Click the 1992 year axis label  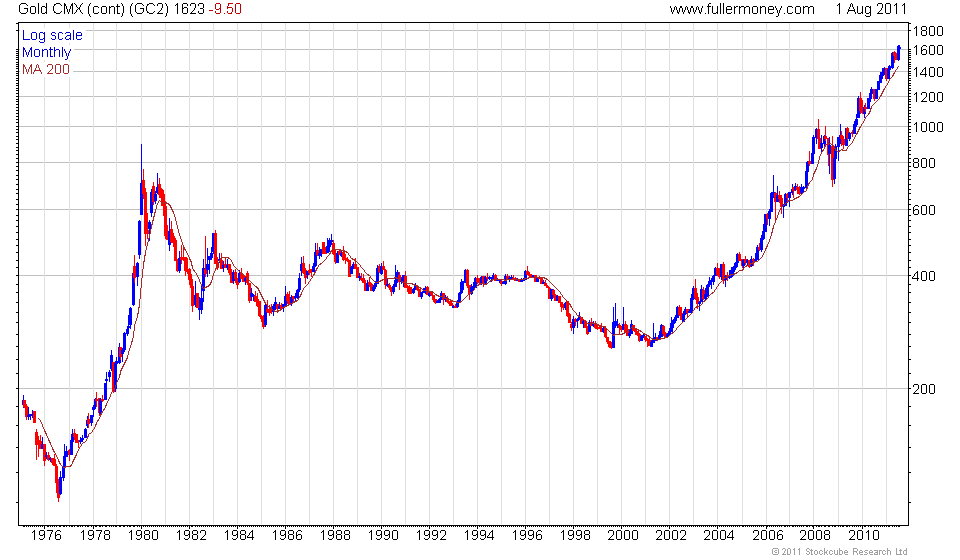point(431,535)
